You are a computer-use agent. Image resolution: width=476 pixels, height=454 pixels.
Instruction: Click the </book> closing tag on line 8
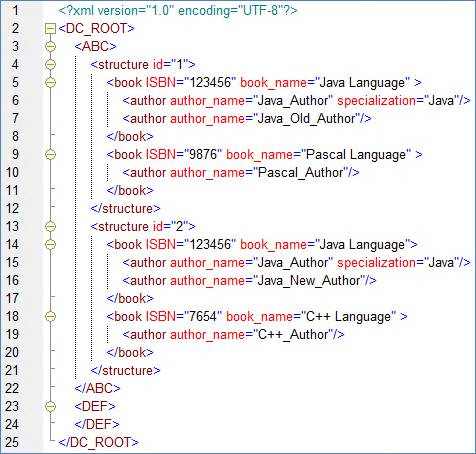click(x=130, y=137)
